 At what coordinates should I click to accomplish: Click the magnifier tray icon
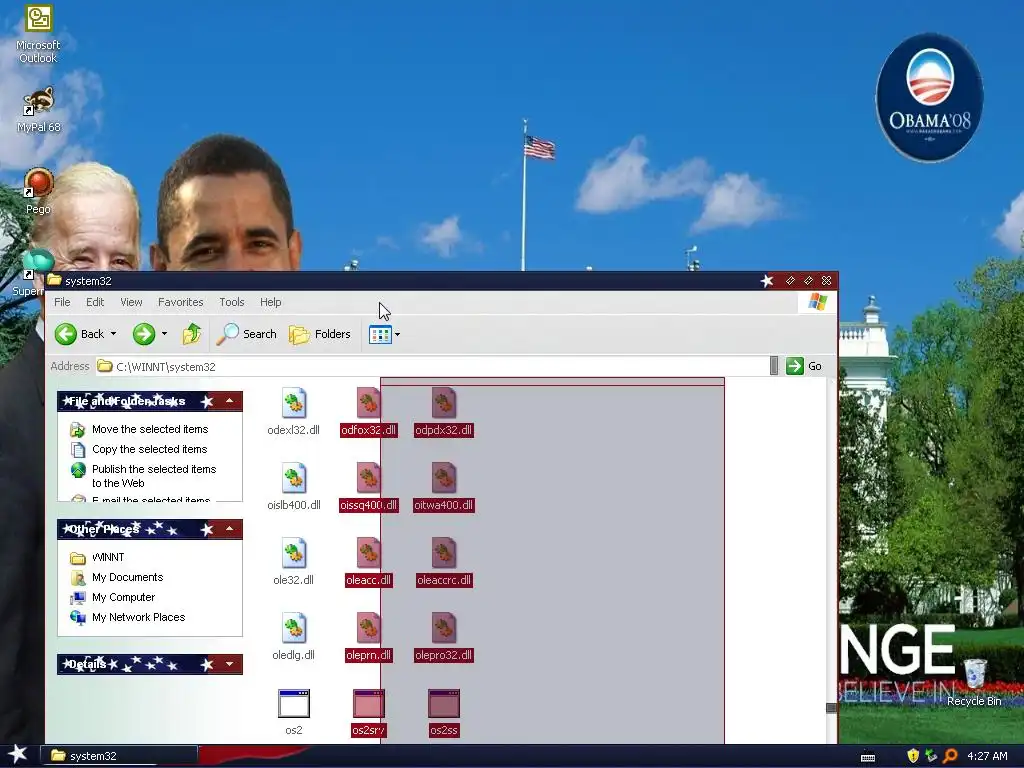point(950,756)
